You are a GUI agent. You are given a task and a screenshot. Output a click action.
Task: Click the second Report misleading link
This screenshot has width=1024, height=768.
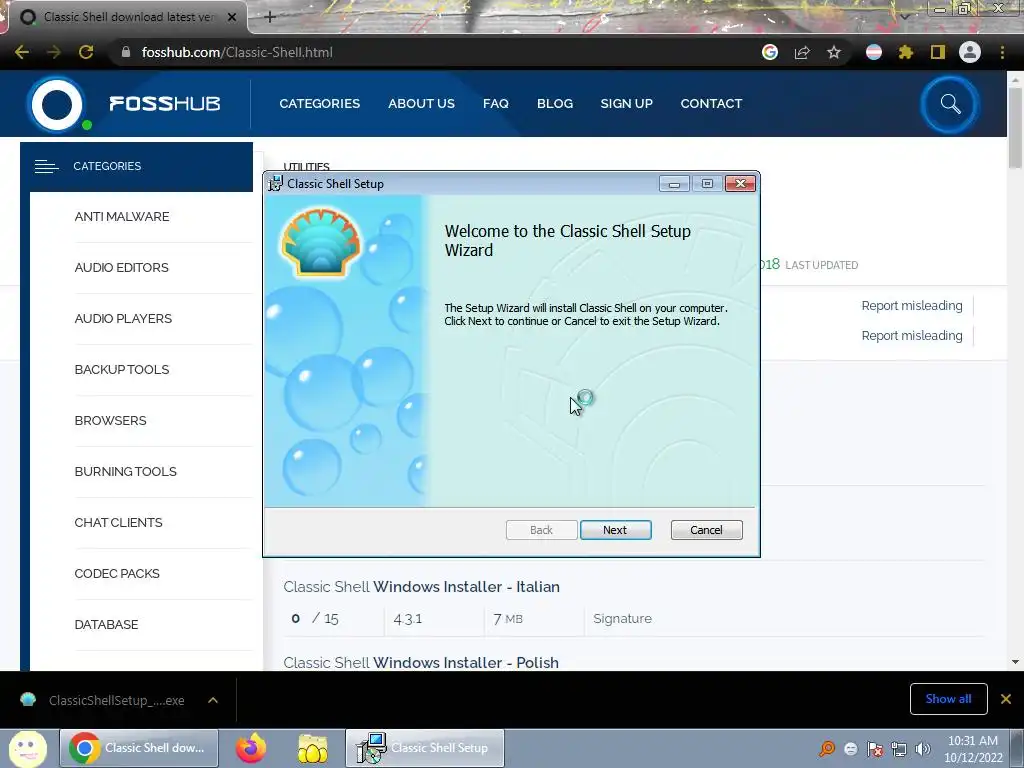tap(912, 336)
